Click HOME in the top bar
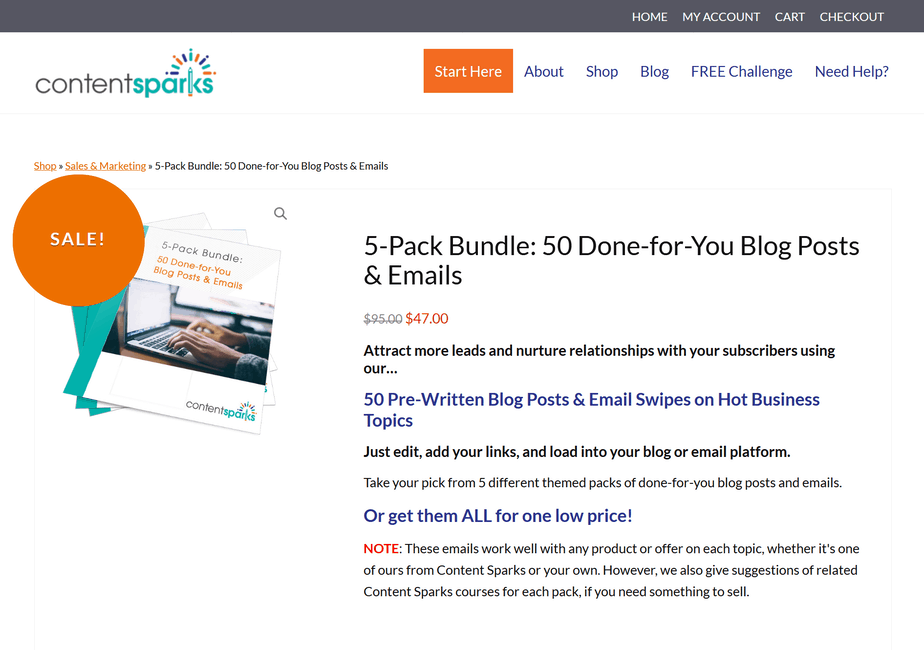Screen dimensions: 924x650 coord(649,17)
